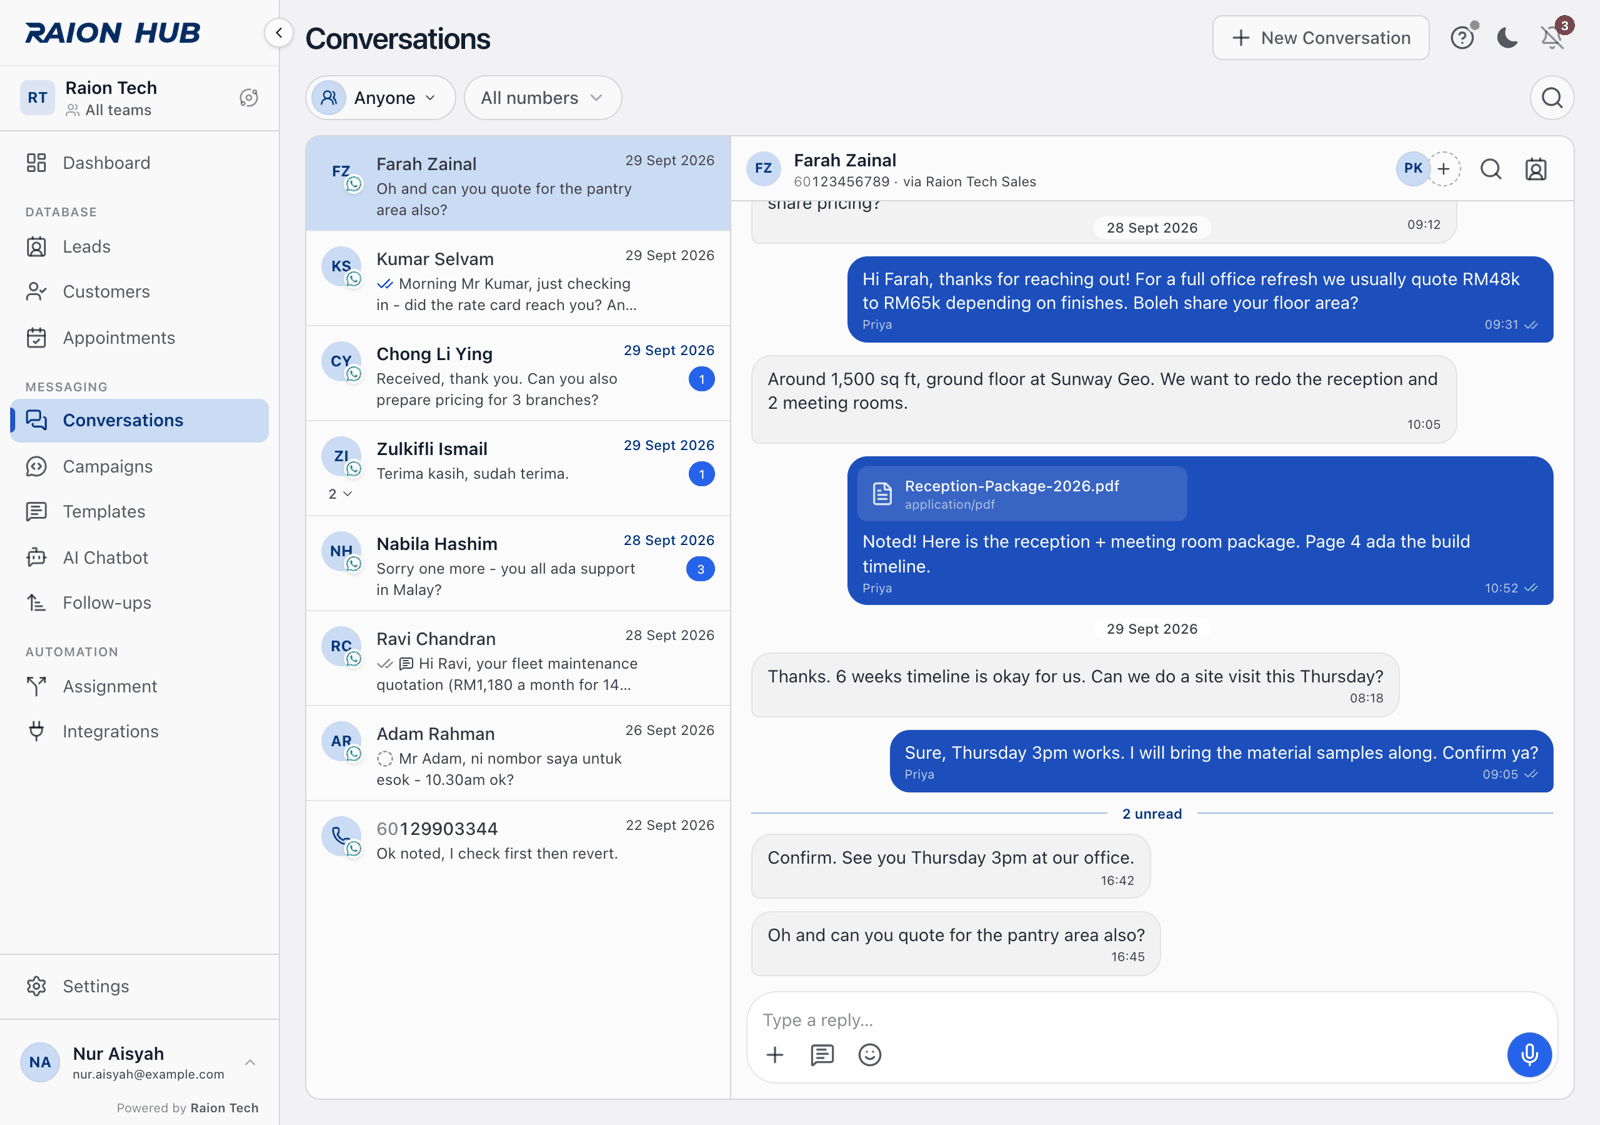Click the Raion Hub logo
1600x1125 pixels.
pos(113,33)
